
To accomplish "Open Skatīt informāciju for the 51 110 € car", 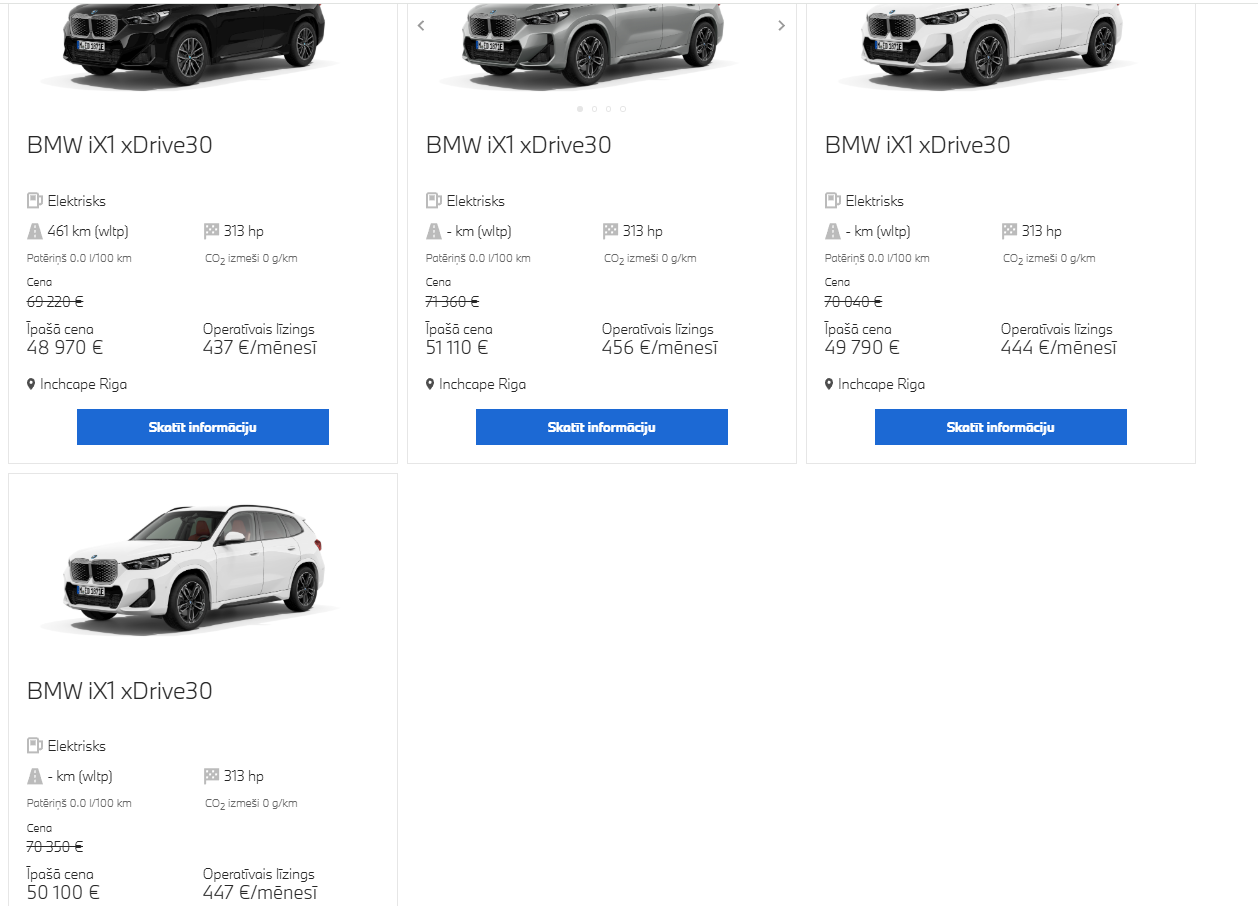I will coord(602,427).
